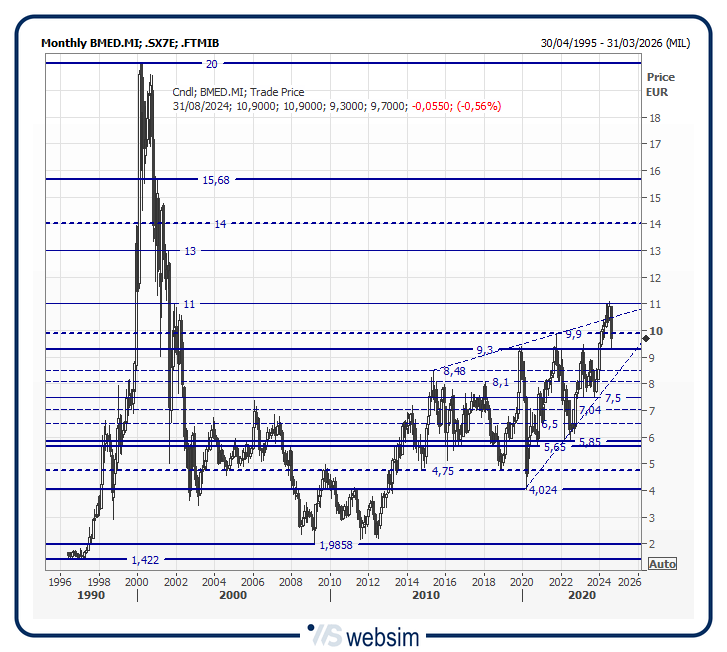Click the 4,75 dashed level label
727x652 pixels.
(443, 470)
